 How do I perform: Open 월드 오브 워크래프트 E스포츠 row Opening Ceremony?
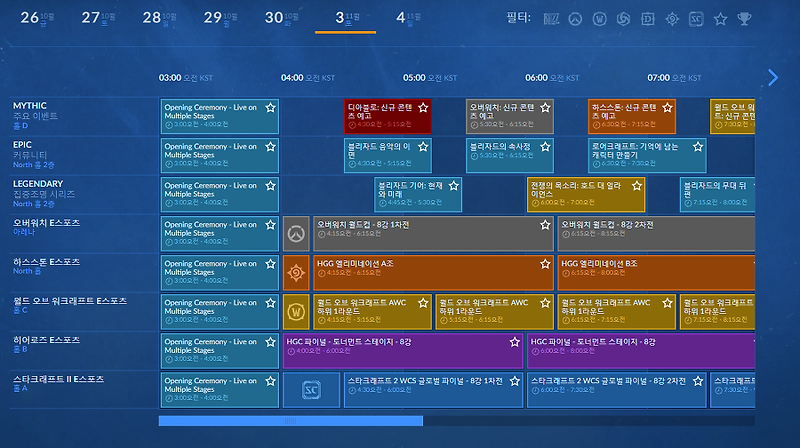click(x=219, y=312)
